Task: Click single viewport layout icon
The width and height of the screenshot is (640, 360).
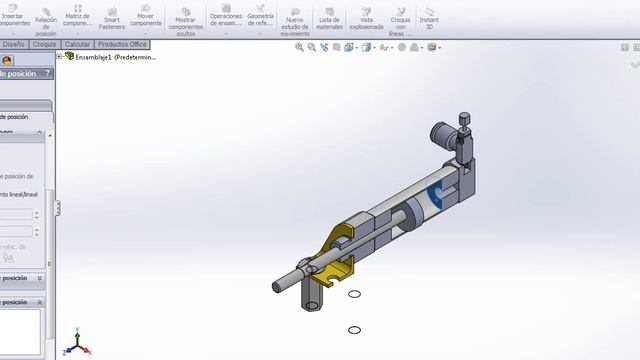Action: [624, 47]
